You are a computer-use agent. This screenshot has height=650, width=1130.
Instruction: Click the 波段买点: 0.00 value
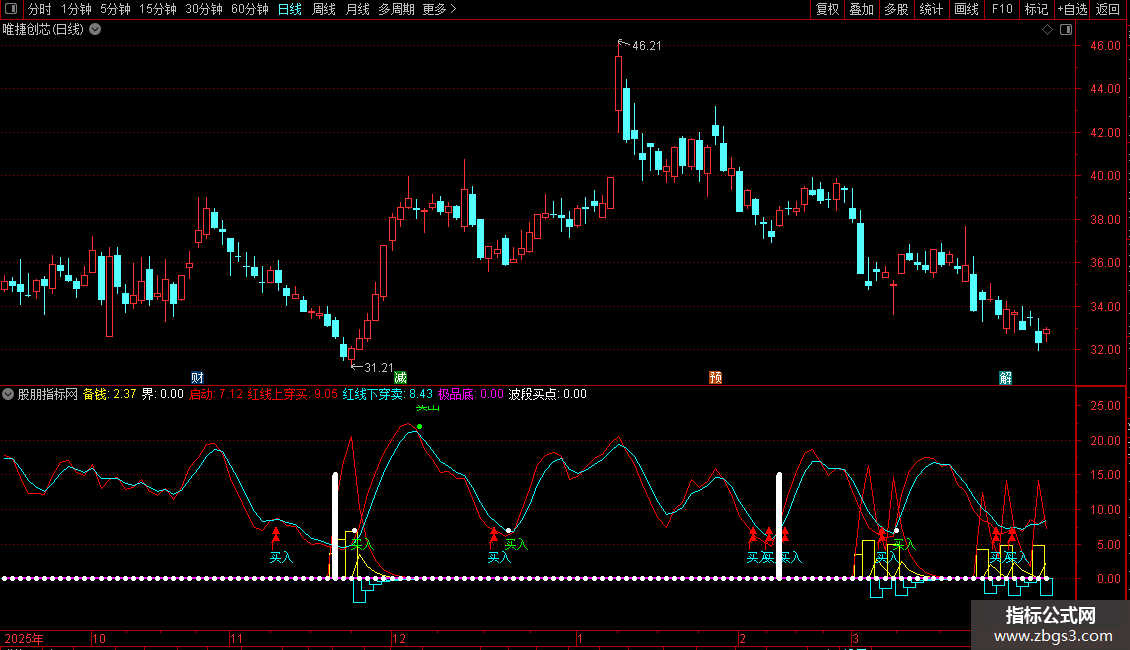click(548, 394)
